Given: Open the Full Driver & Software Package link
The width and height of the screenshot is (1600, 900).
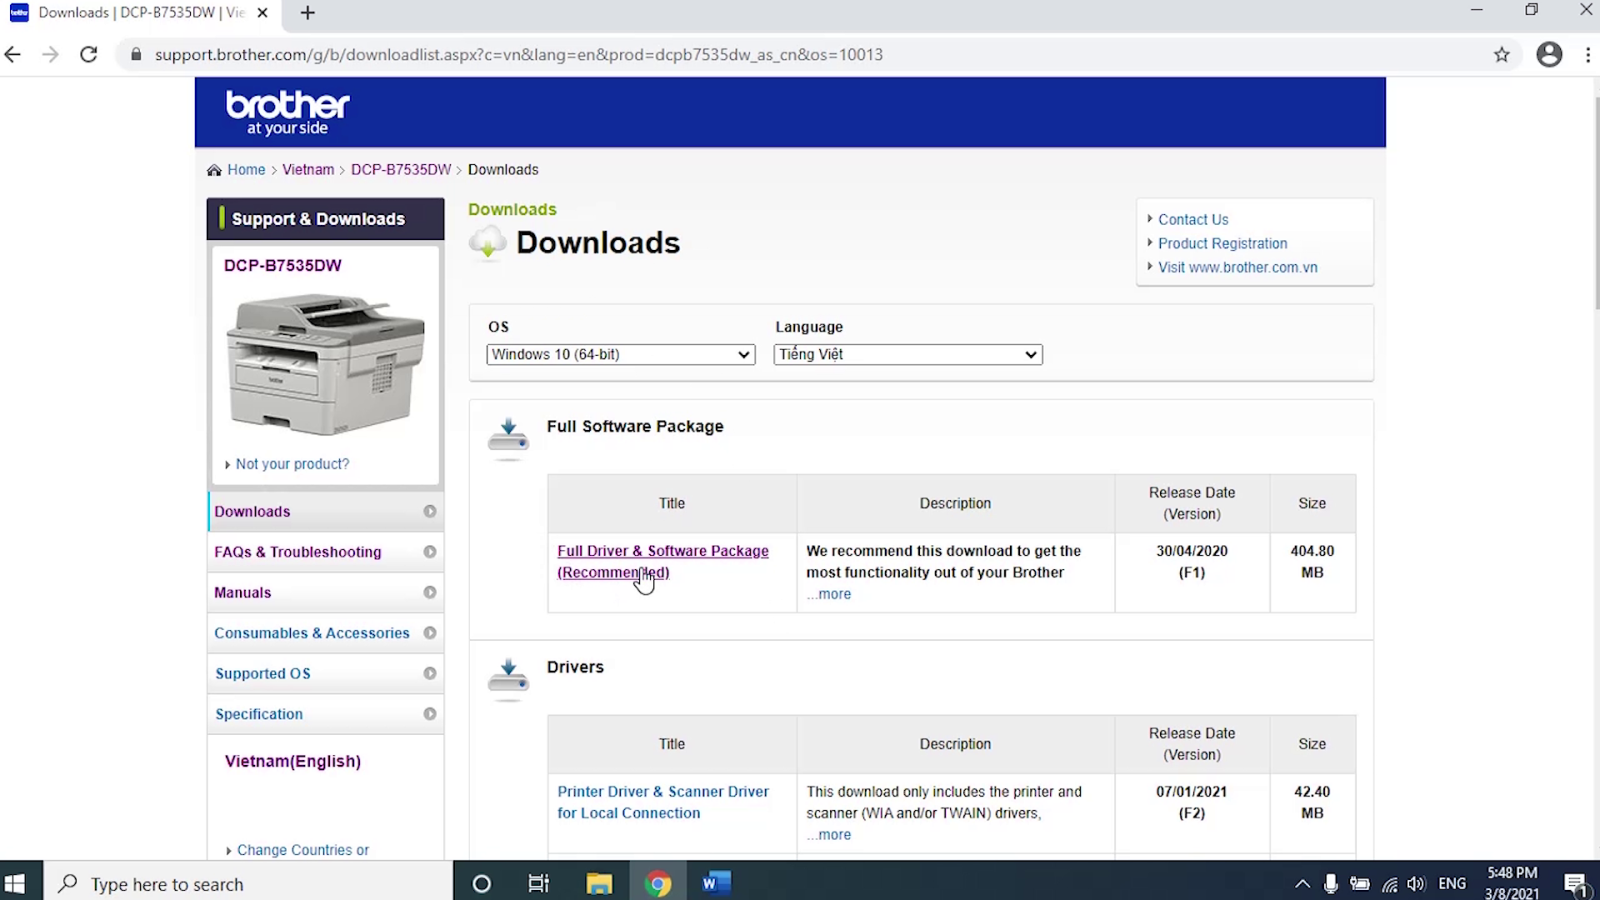Looking at the screenshot, I should click(663, 551).
